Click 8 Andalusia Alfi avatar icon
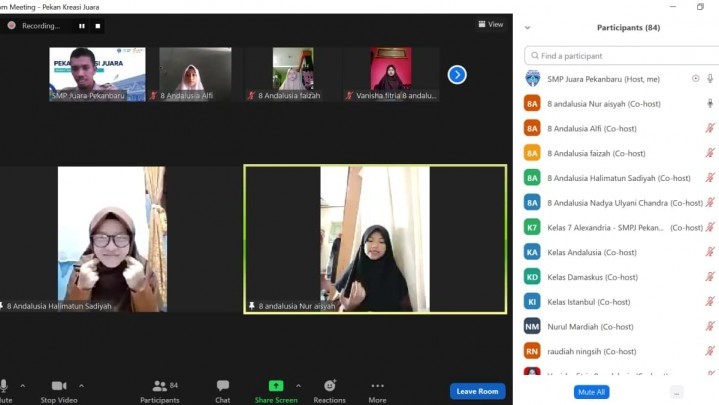Screen dimensions: 719x405 point(532,128)
